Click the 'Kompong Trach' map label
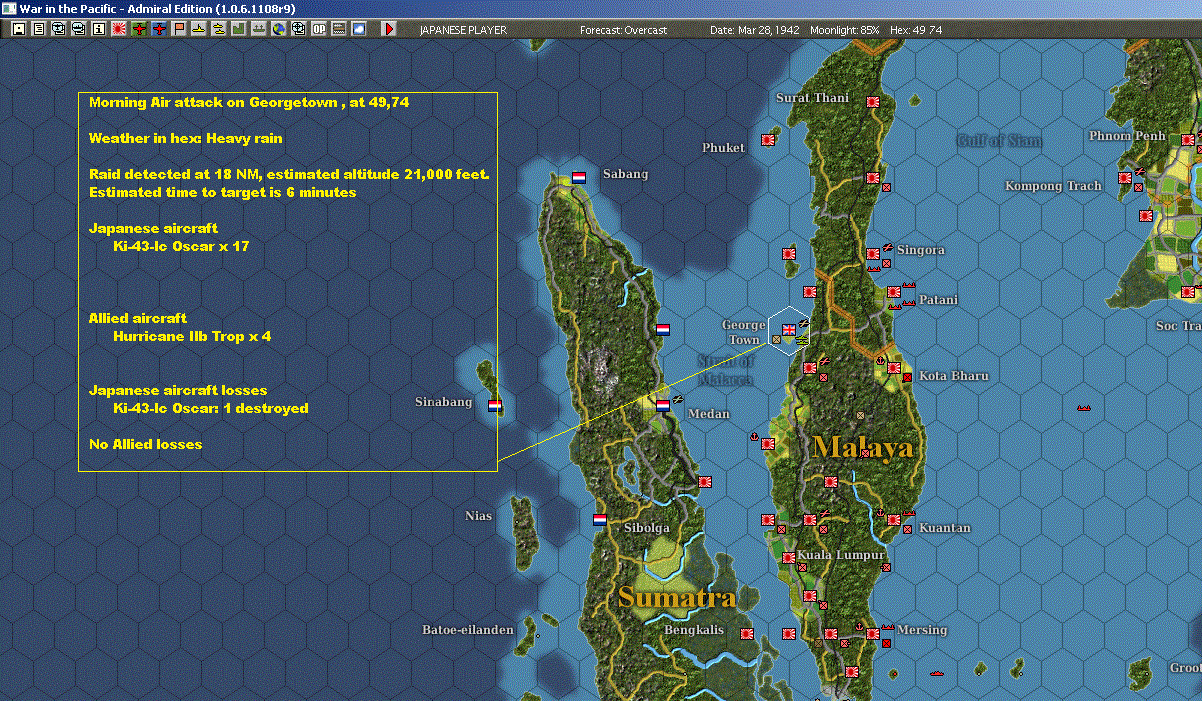 click(x=1053, y=186)
